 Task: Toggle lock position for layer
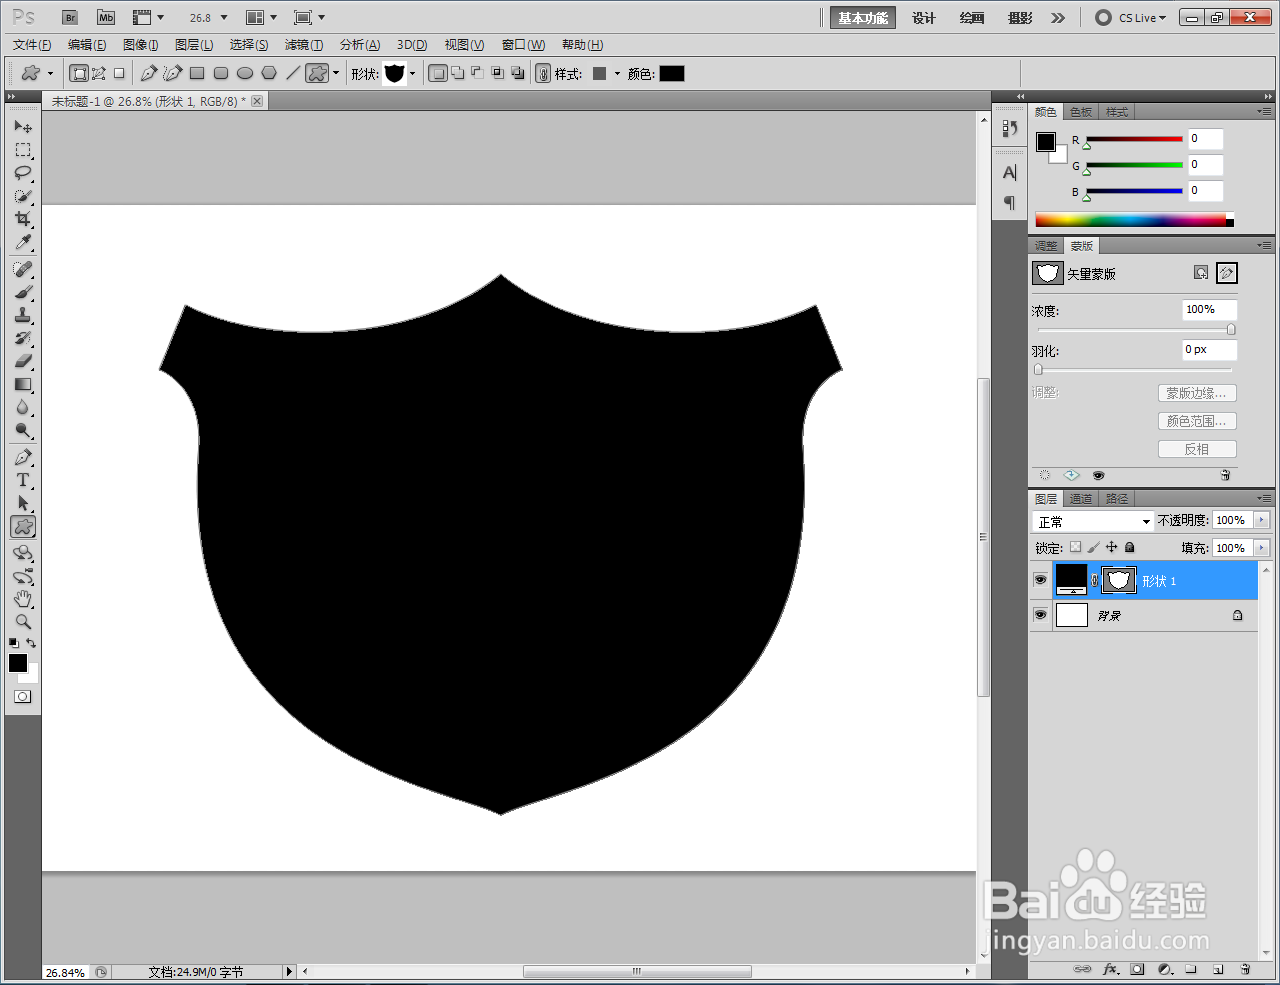click(x=1111, y=547)
